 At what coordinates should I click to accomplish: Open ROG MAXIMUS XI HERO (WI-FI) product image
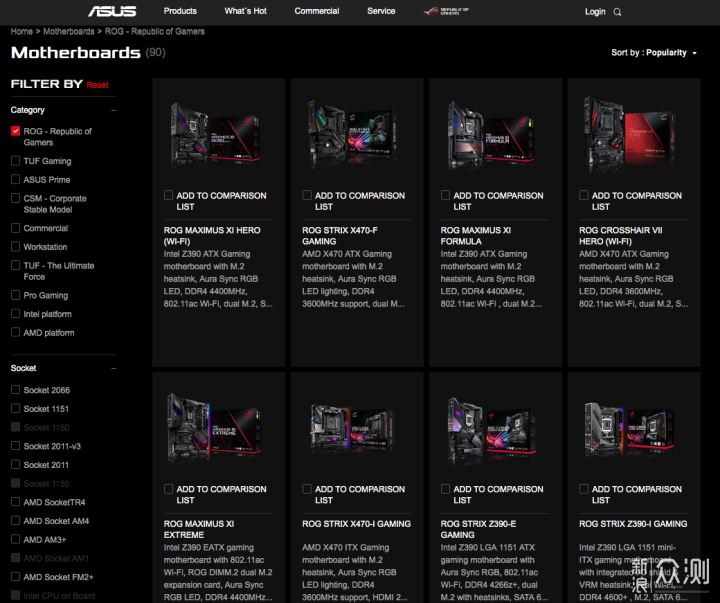tap(215, 135)
